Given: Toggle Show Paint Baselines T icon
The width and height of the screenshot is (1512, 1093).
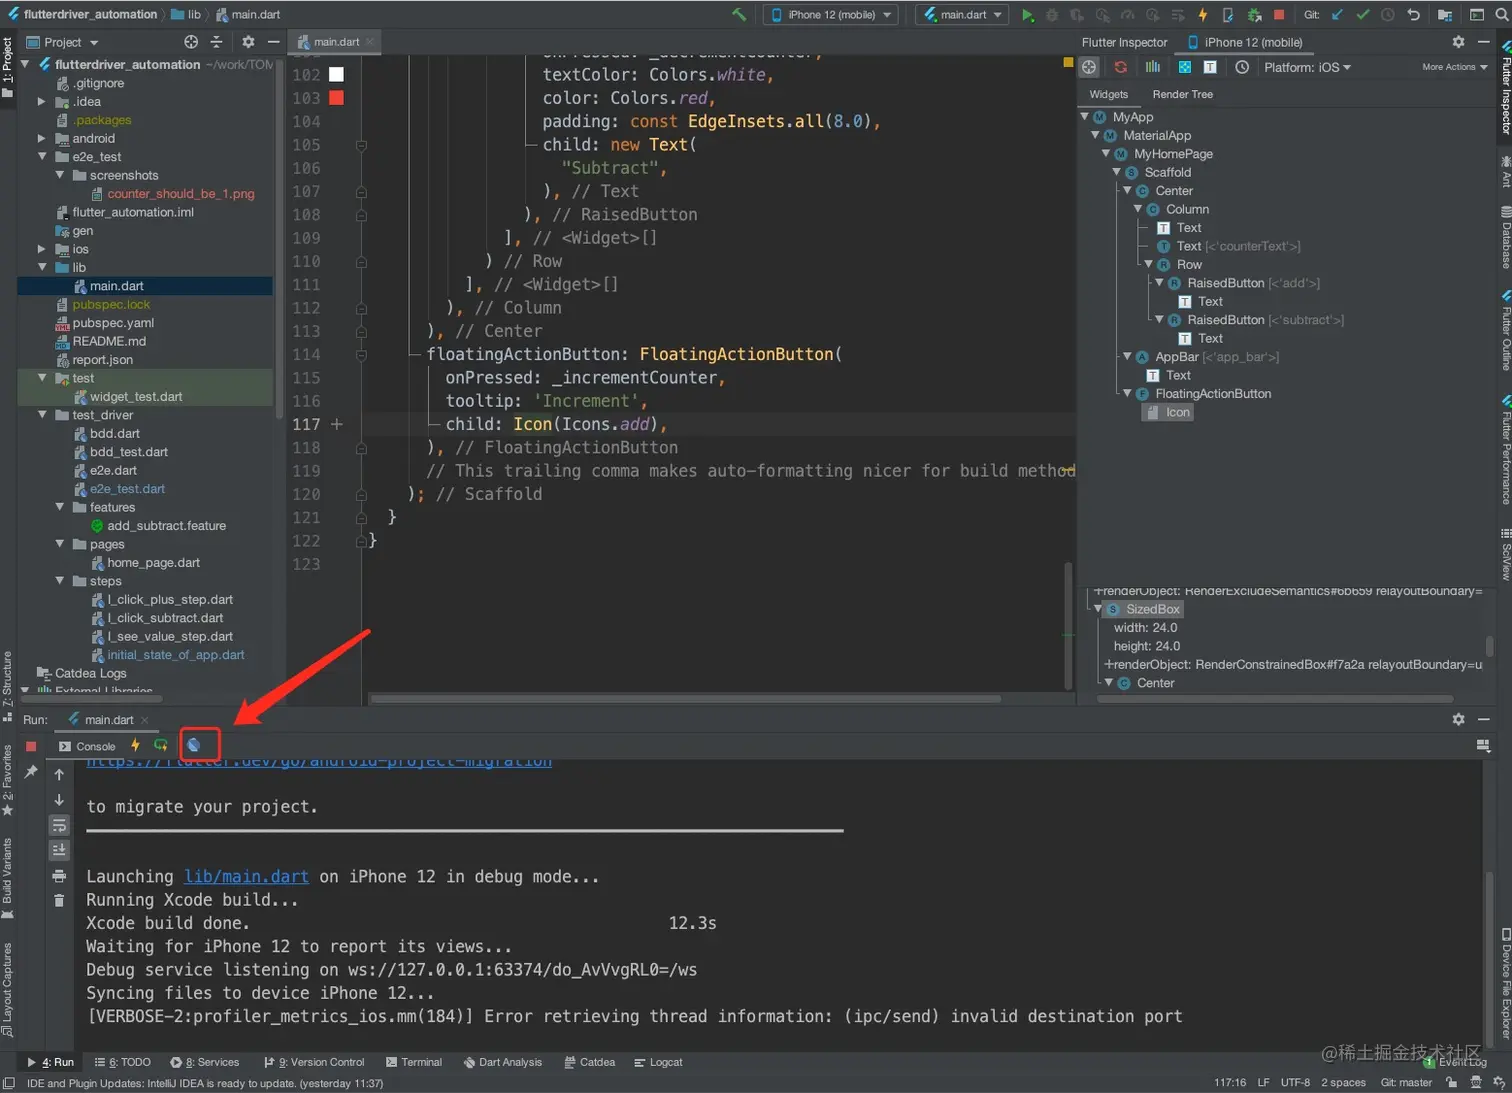Looking at the screenshot, I should click(x=1210, y=67).
